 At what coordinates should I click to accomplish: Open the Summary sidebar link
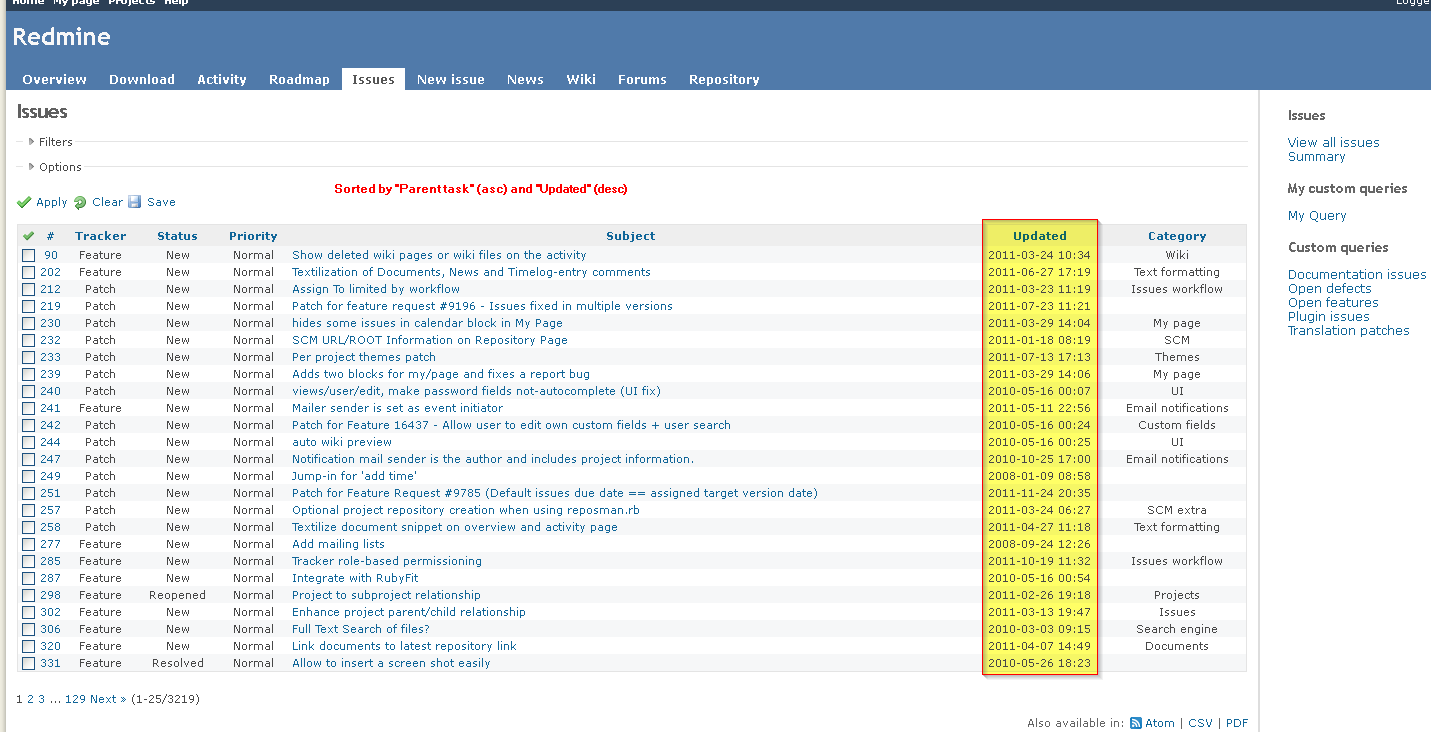(x=1316, y=157)
